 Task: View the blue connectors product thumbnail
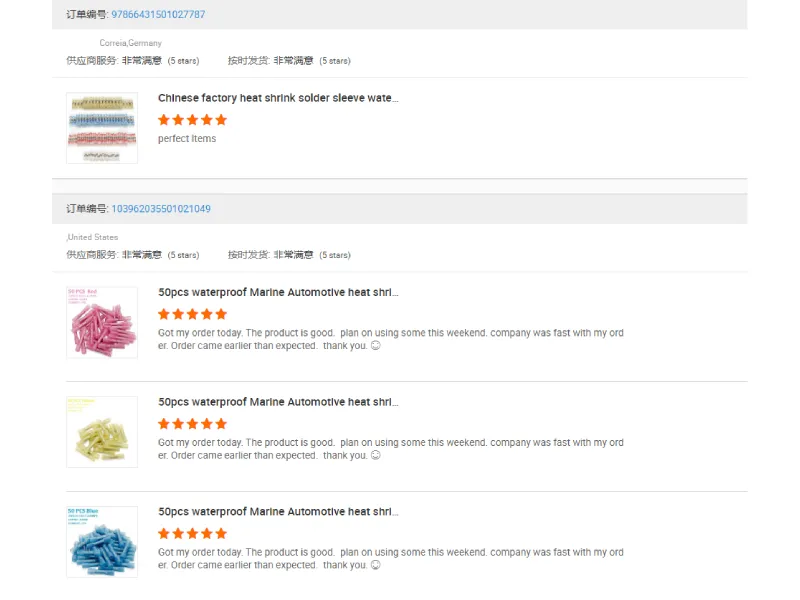(x=101, y=541)
